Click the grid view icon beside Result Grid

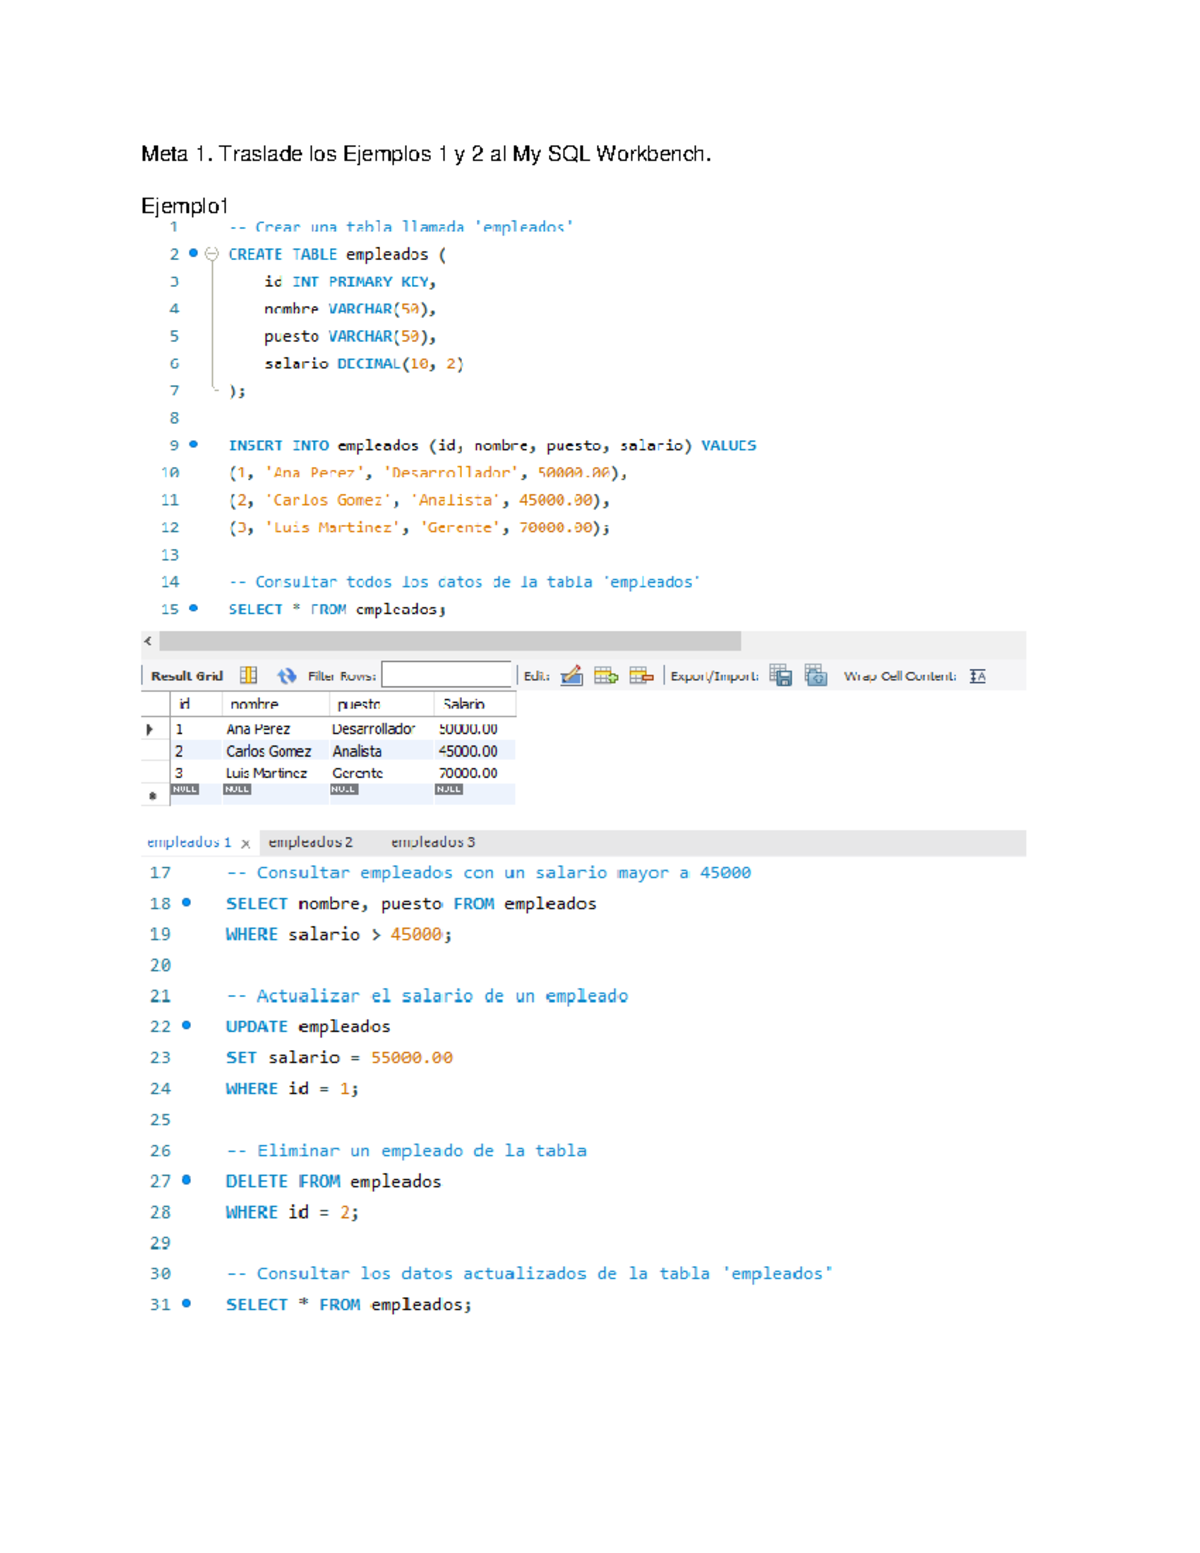tap(248, 675)
